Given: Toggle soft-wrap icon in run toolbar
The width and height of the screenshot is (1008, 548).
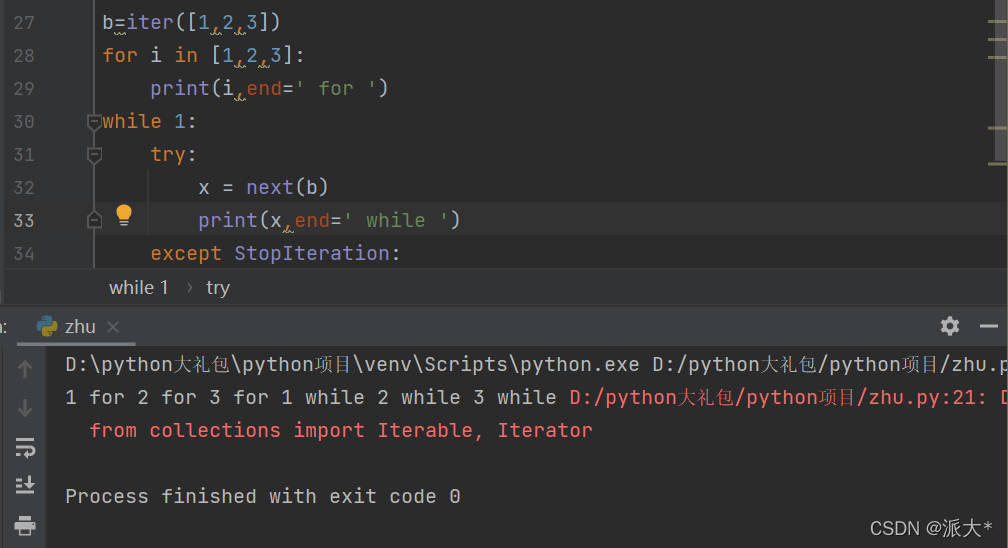Looking at the screenshot, I should (24, 447).
